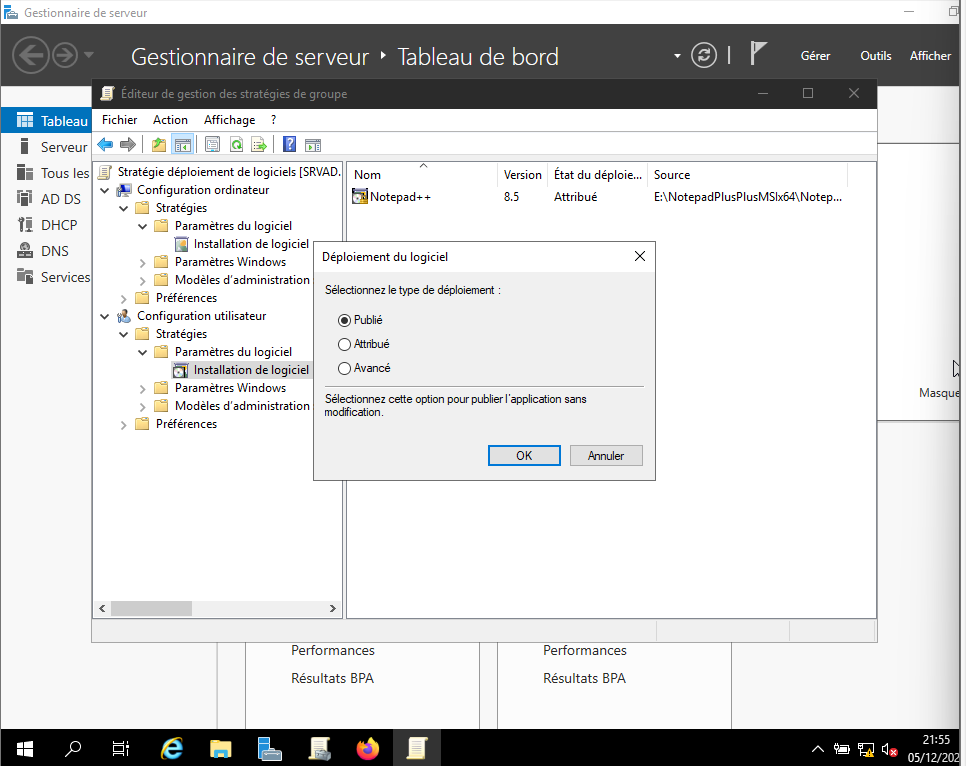Click the notifications flag in Server Manager
The width and height of the screenshot is (966, 766).
pyautogui.click(x=759, y=55)
